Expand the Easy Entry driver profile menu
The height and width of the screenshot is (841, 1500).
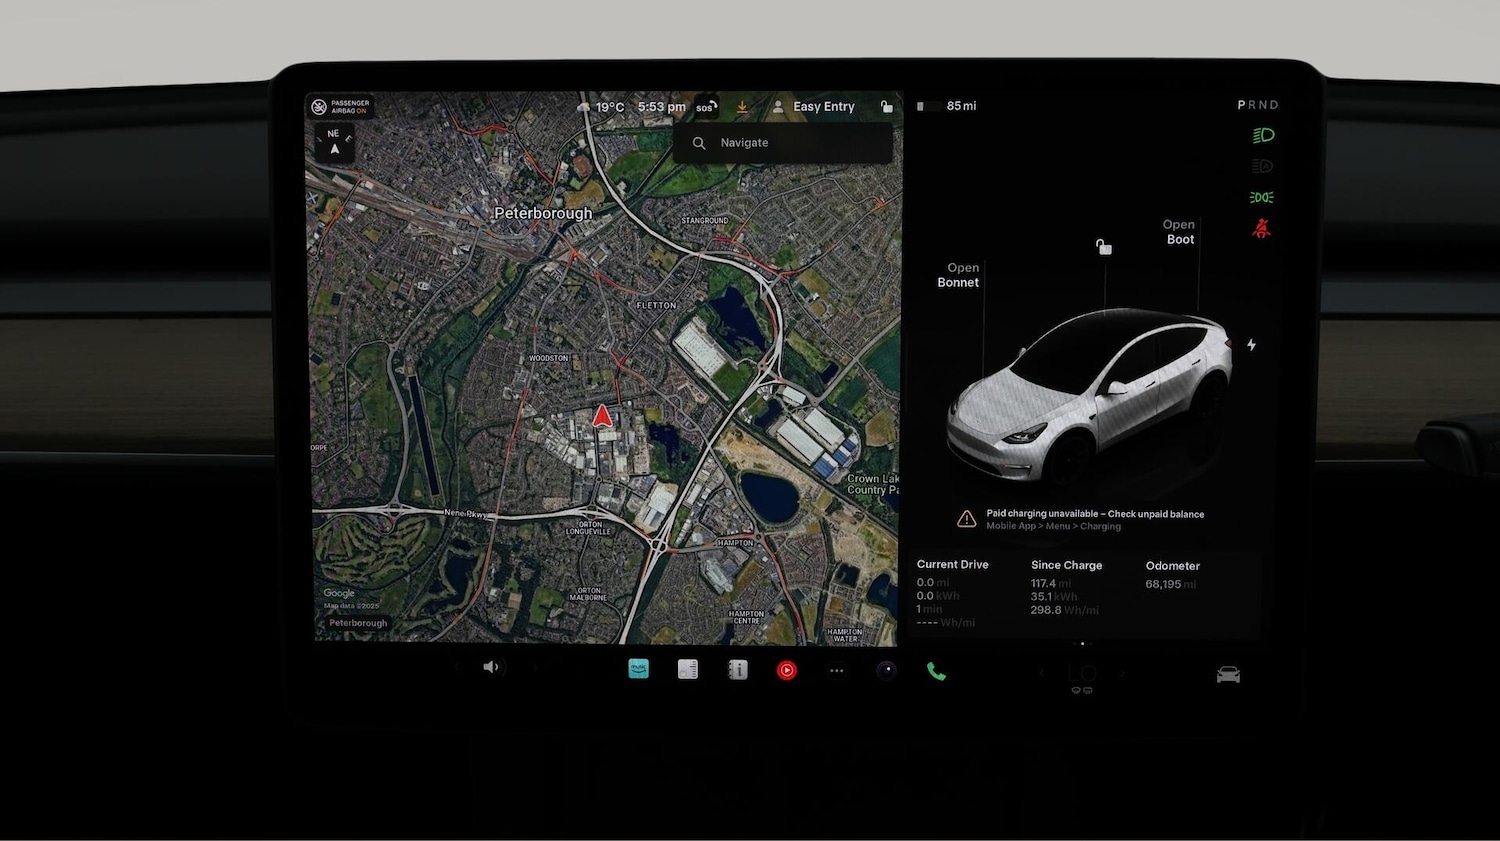click(x=813, y=107)
